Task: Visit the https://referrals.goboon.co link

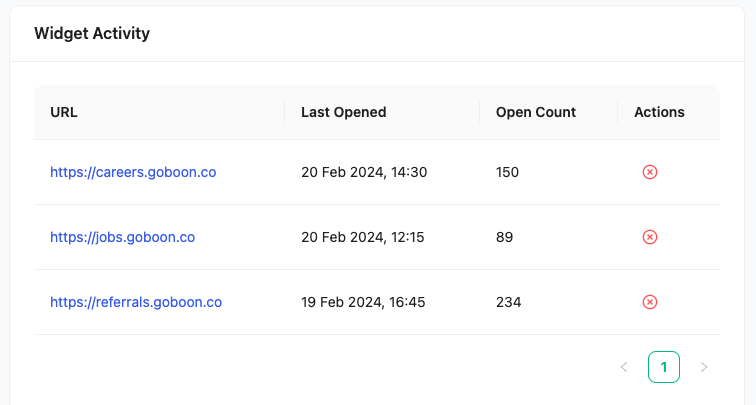Action: click(136, 302)
